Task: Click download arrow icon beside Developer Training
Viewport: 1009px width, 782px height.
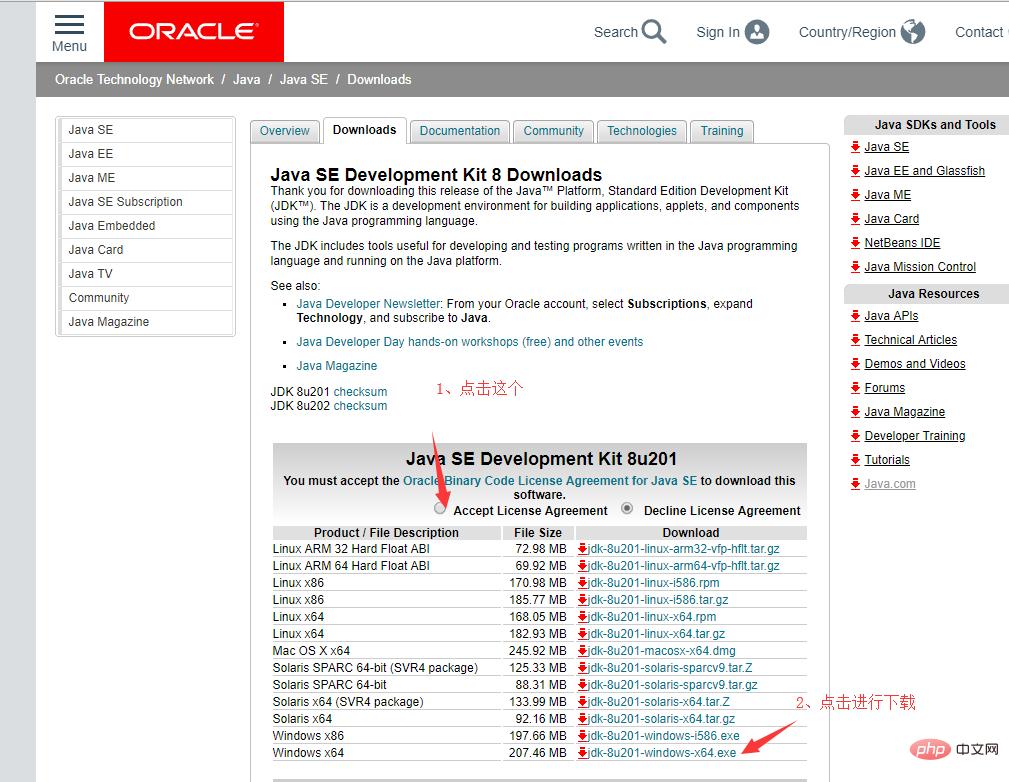Action: (x=855, y=436)
